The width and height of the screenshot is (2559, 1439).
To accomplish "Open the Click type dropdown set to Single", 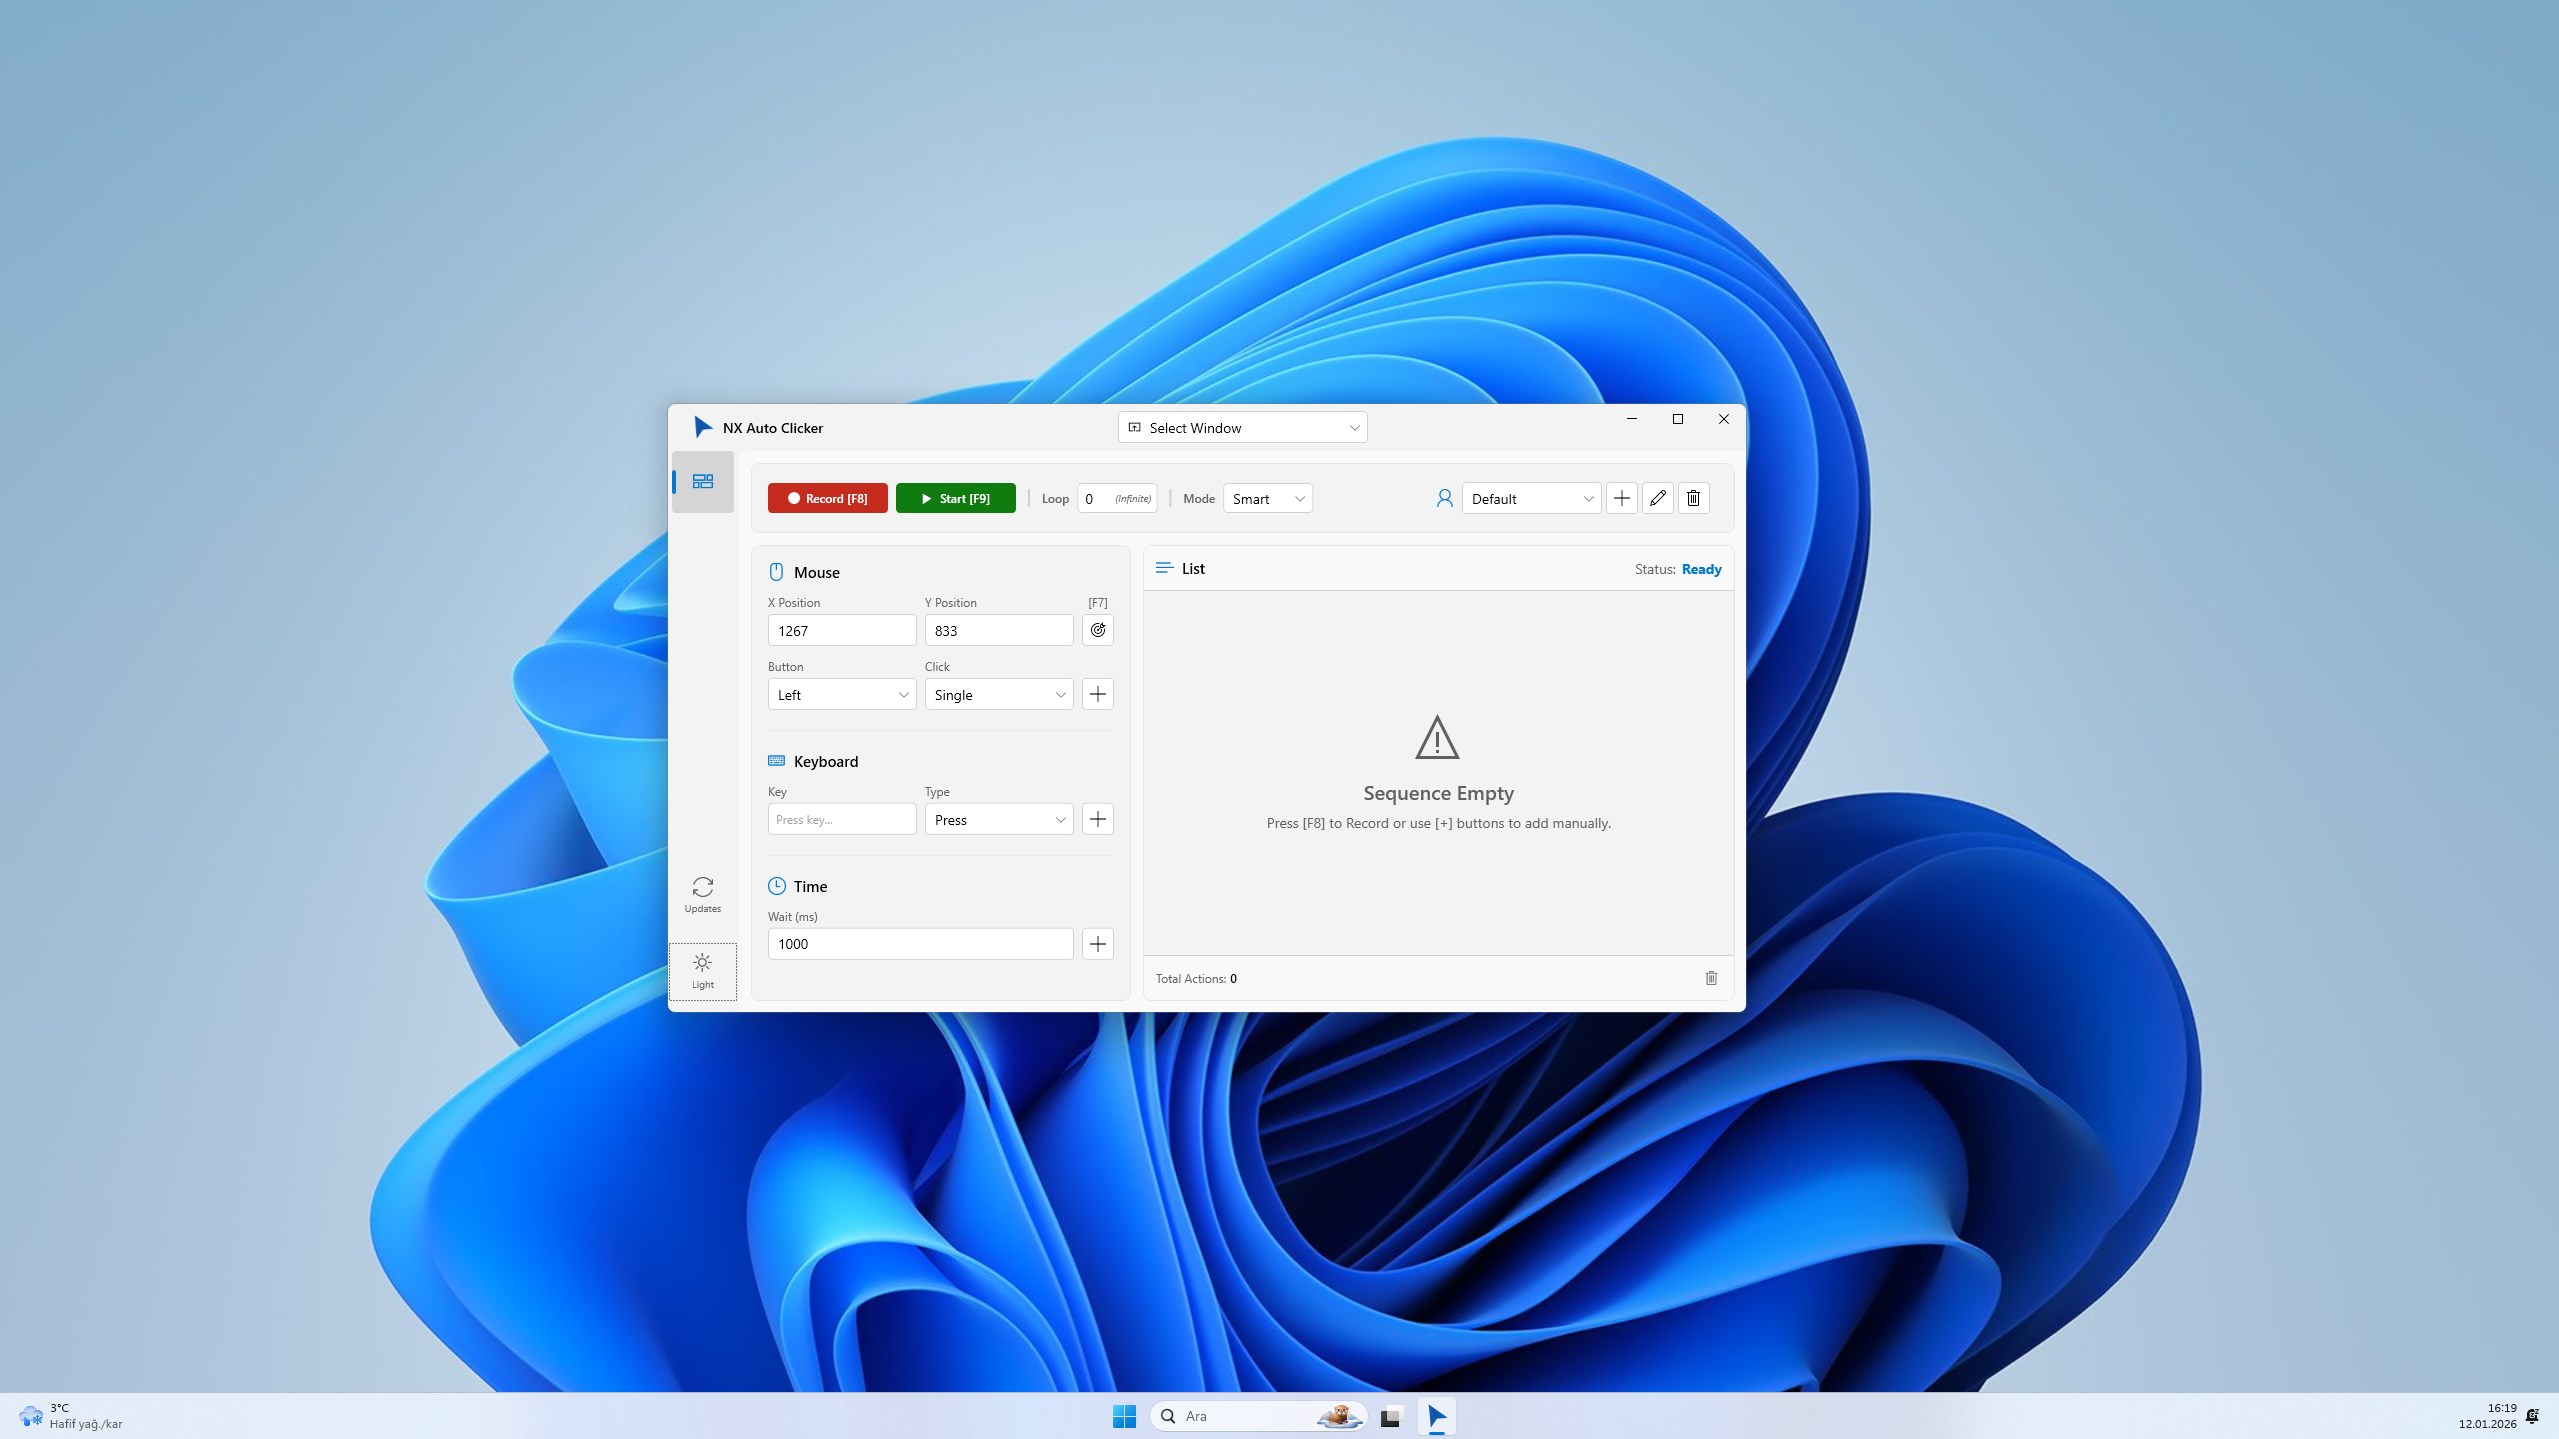I will (x=998, y=694).
